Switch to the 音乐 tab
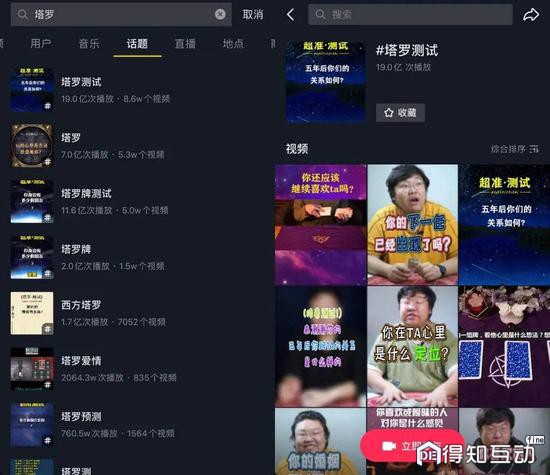 89,44
